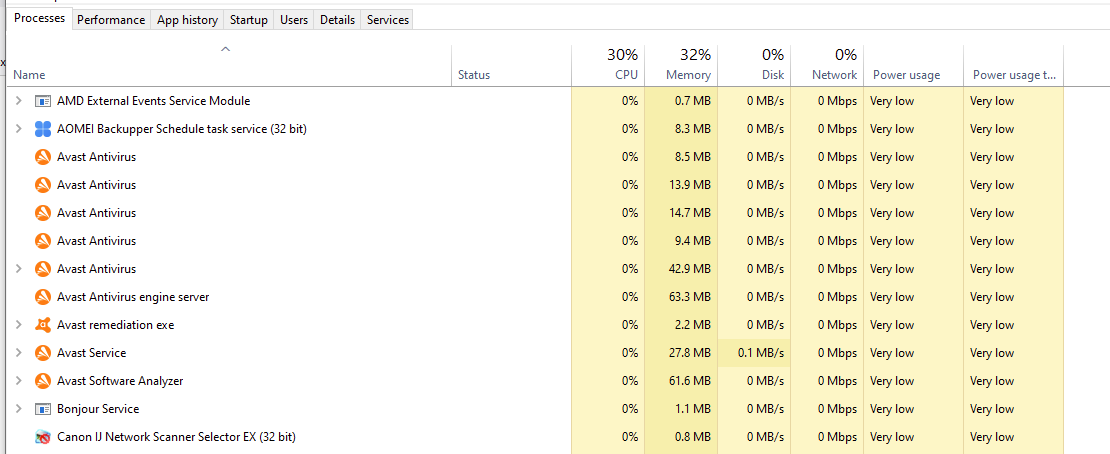Expand the Avast Service process group

[x=18, y=353]
